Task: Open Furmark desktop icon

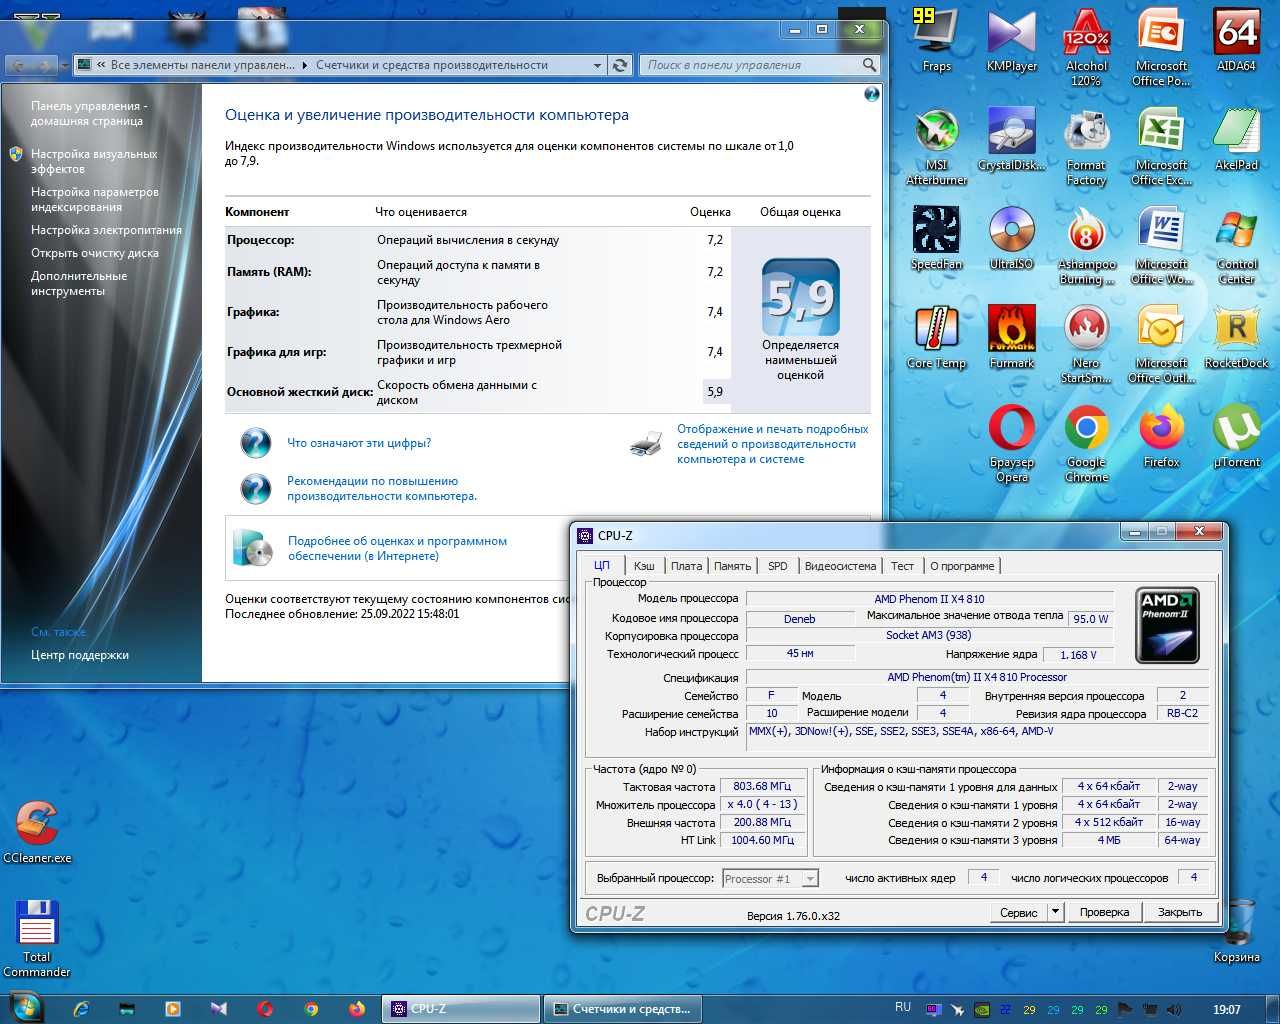Action: coord(1011,337)
